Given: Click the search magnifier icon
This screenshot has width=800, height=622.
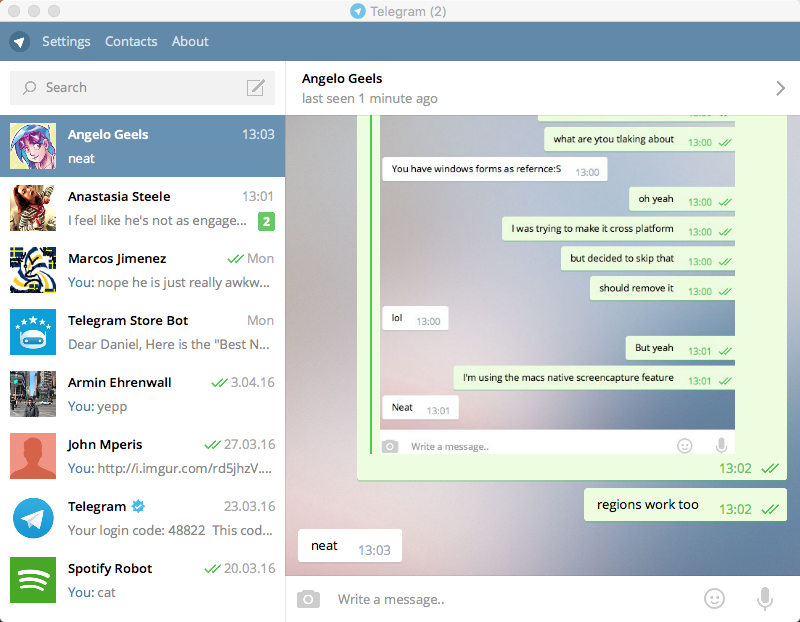Looking at the screenshot, I should point(29,88).
